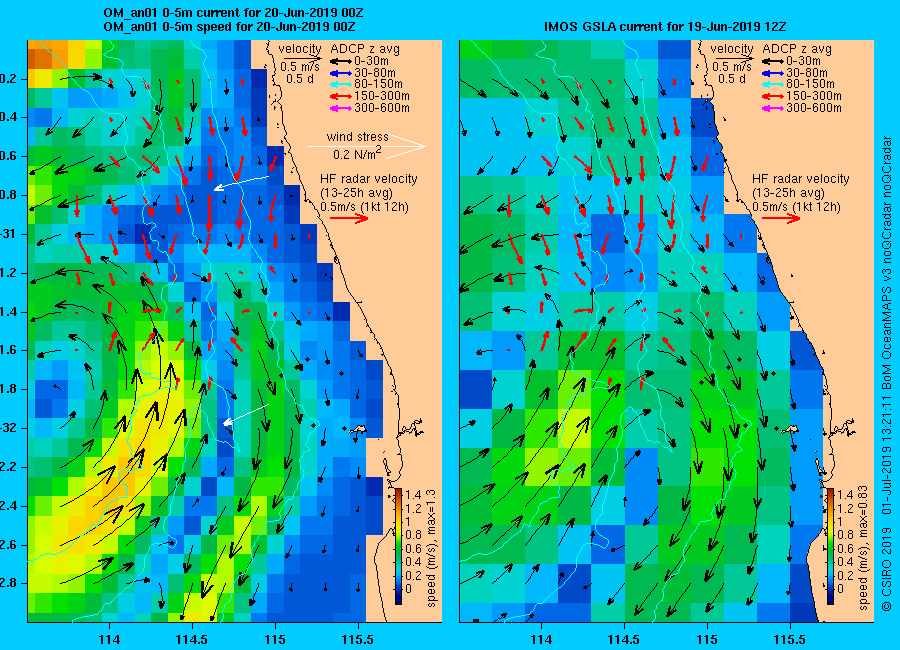Image resolution: width=900 pixels, height=650 pixels.
Task: Click 'HF radar velocity' label in left panel
Action: coord(368,179)
